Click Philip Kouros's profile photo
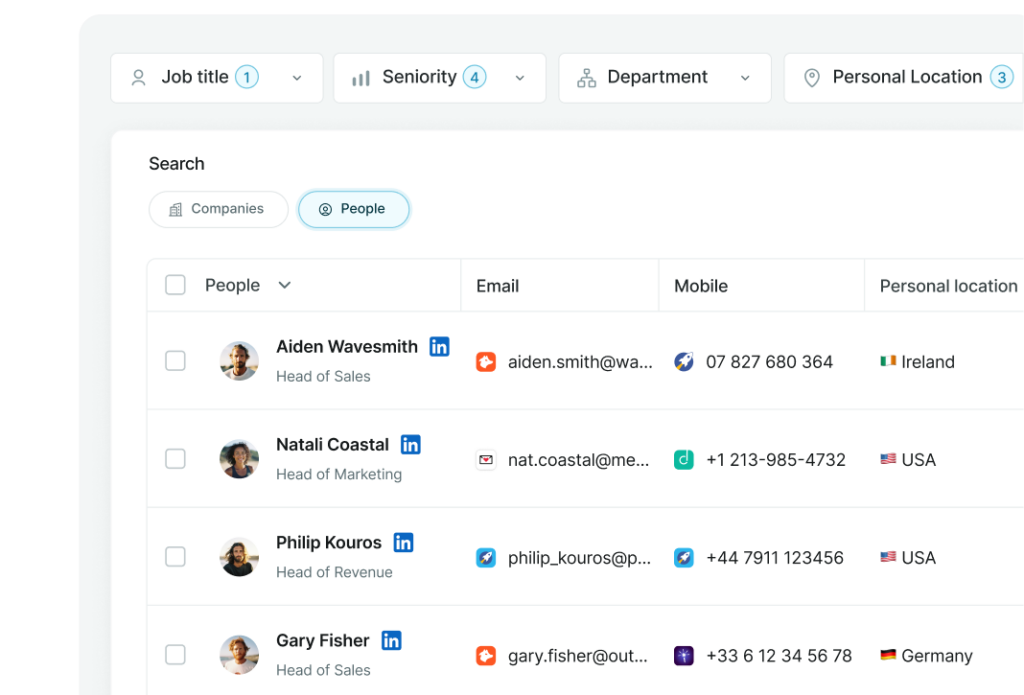Screen dimensions: 1024x695 click(239, 557)
